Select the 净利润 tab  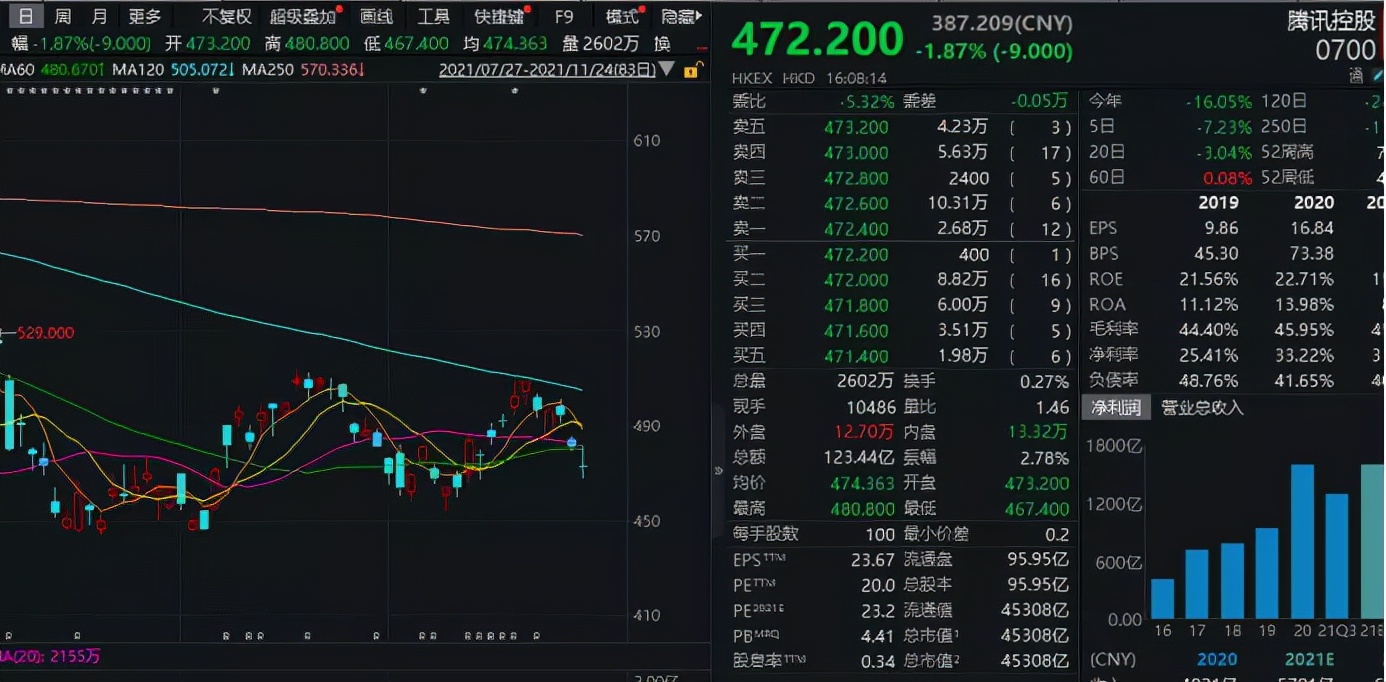pos(1115,407)
